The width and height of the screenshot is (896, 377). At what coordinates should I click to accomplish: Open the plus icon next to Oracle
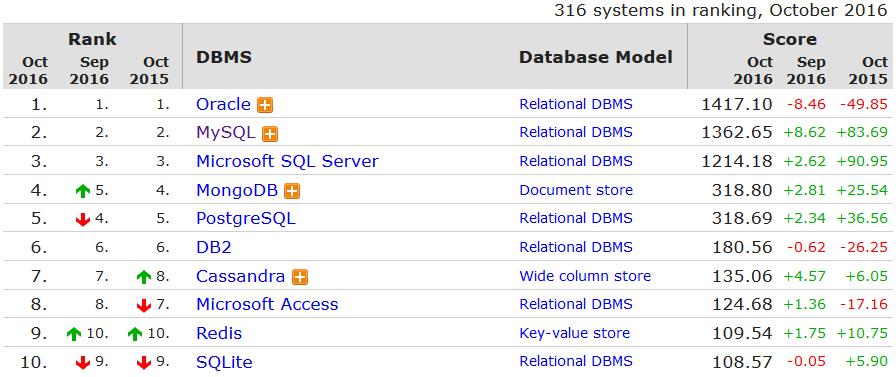tap(265, 105)
